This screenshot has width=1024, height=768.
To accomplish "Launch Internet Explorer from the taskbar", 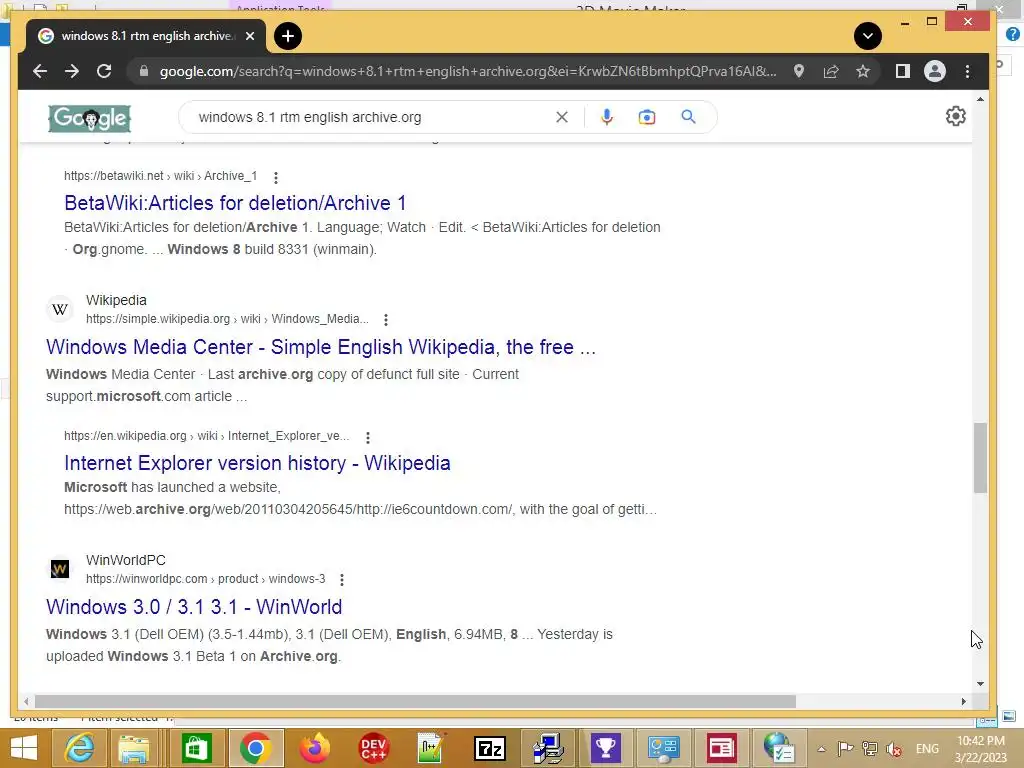I will (80, 748).
